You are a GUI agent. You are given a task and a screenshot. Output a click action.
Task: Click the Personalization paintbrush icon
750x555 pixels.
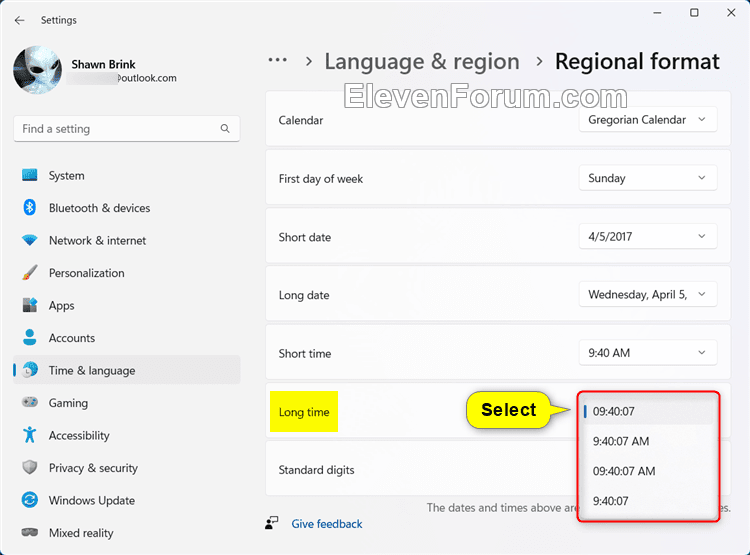coord(30,273)
